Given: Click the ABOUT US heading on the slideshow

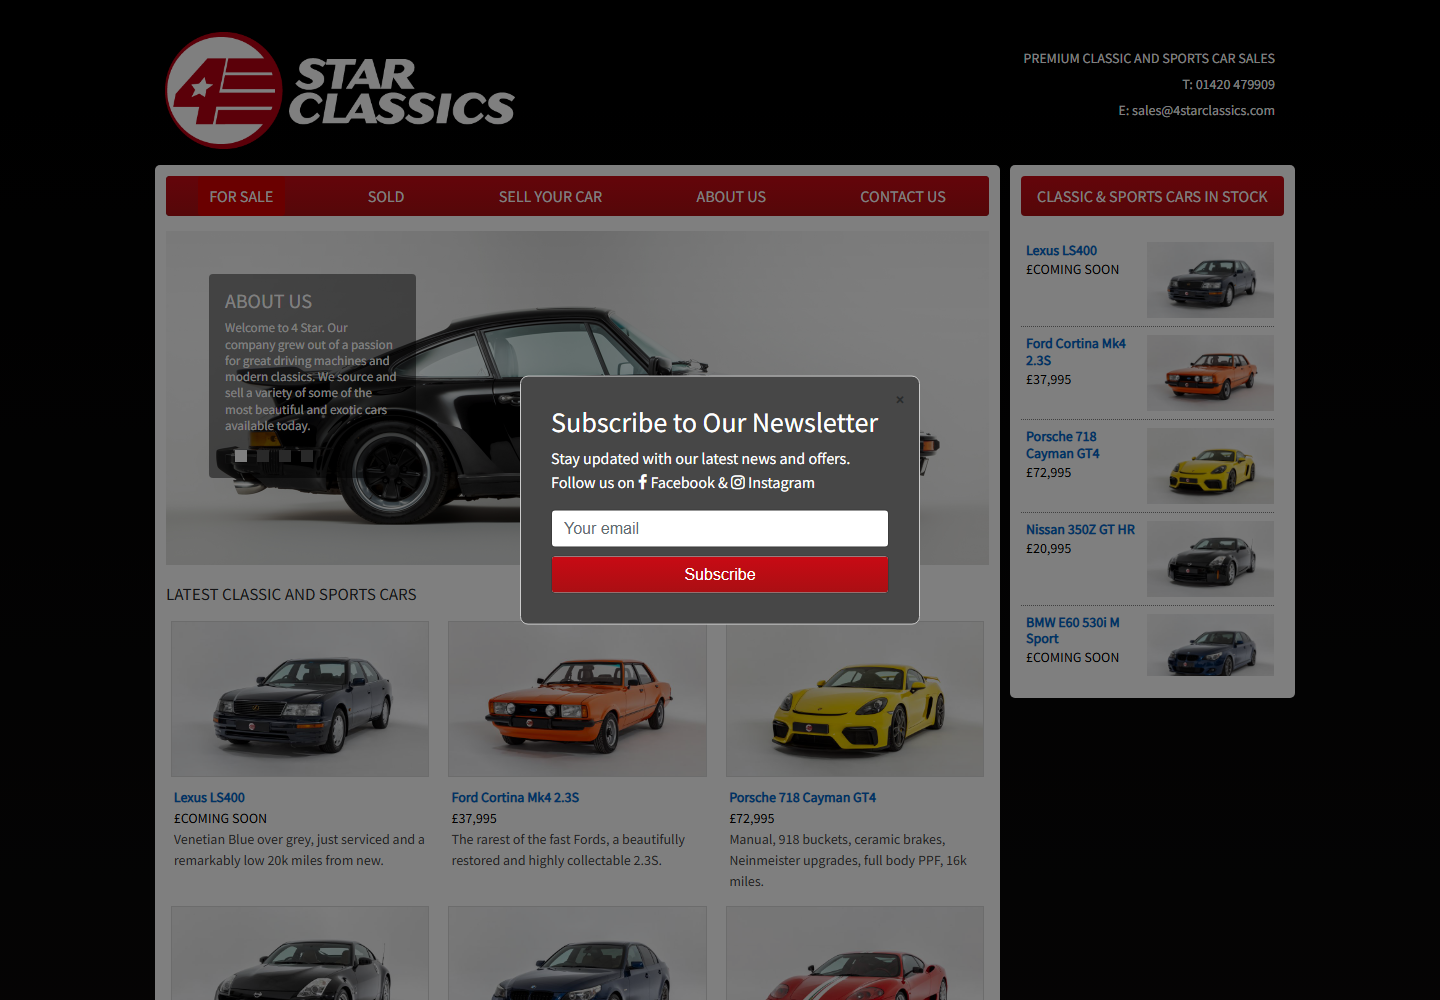Looking at the screenshot, I should (x=268, y=302).
